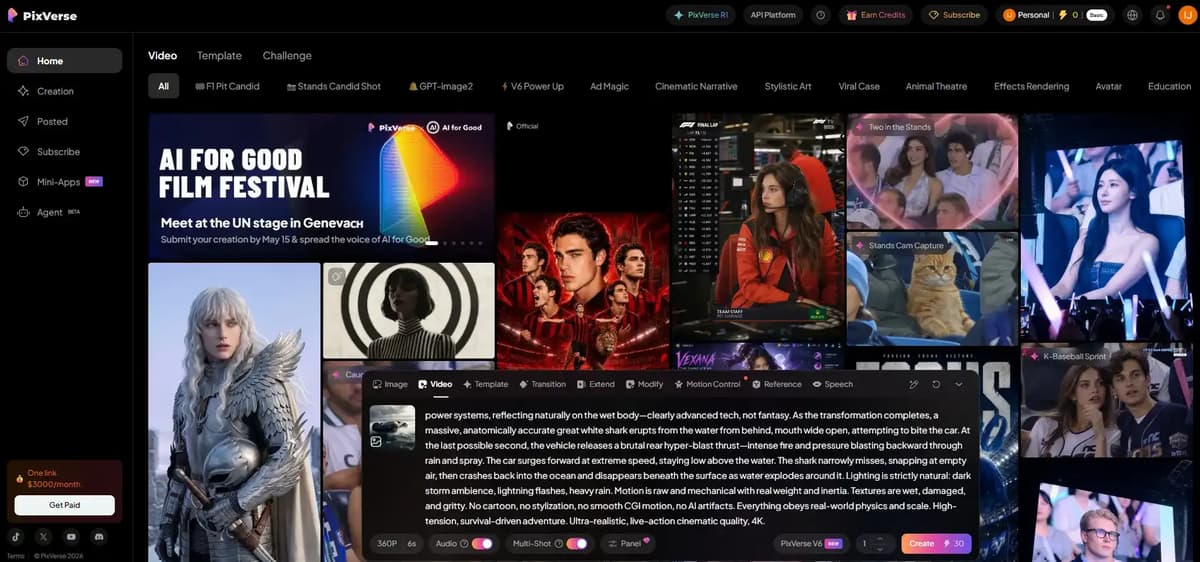This screenshot has width=1200, height=562.
Task: Open the user avatar menu
Action: pyautogui.click(x=1186, y=15)
